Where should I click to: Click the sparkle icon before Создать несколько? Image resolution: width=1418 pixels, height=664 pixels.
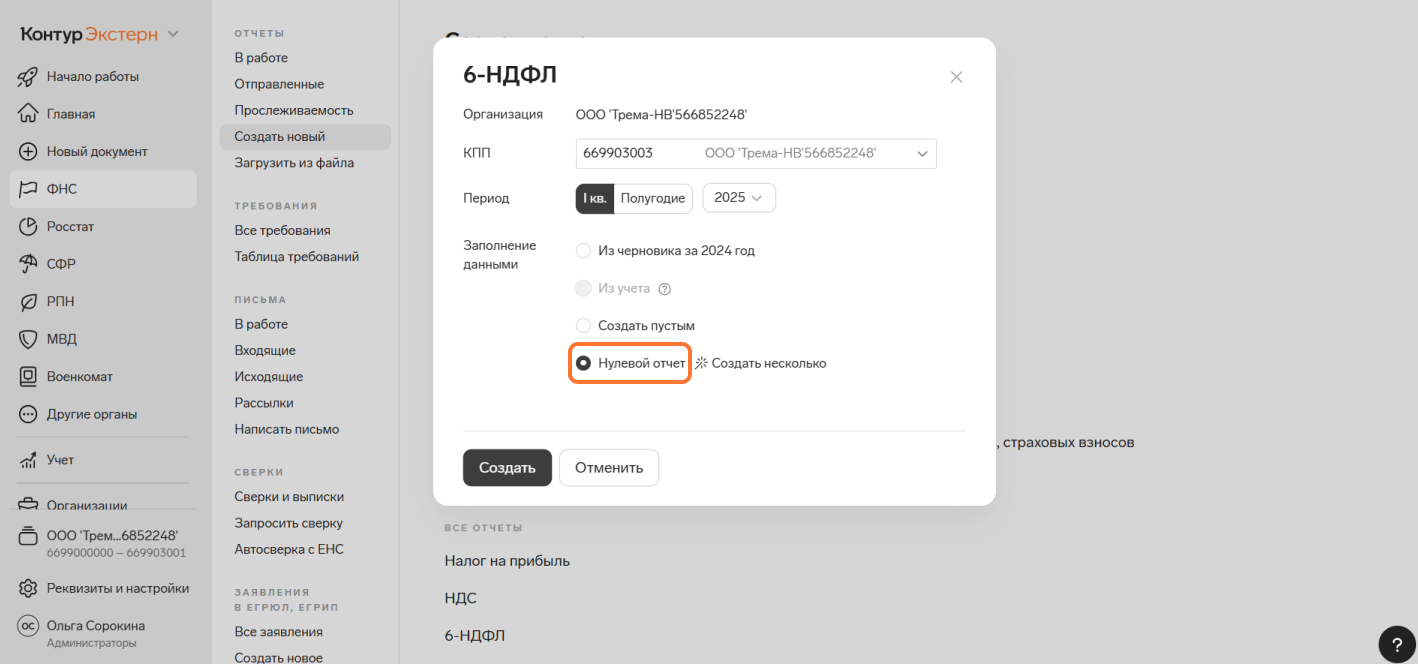[x=701, y=364]
